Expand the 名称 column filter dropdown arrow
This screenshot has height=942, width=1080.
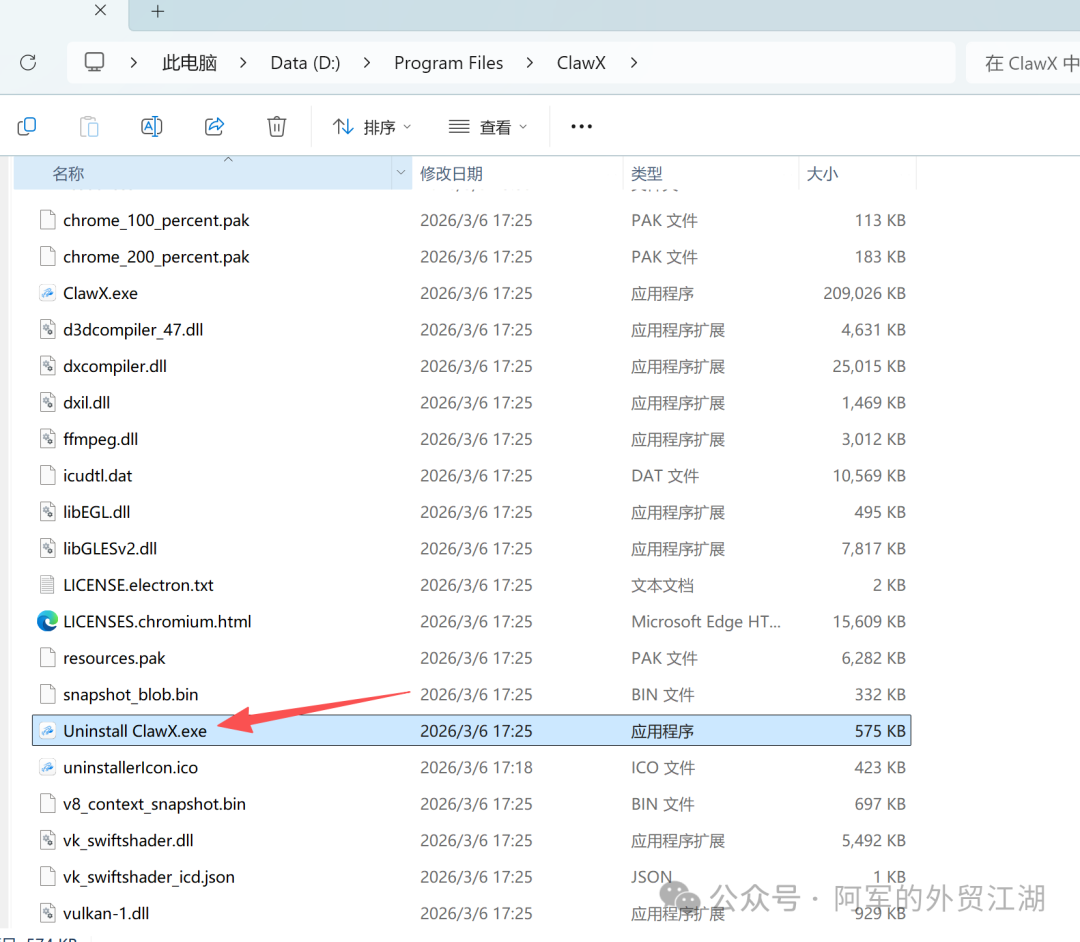tap(401, 173)
